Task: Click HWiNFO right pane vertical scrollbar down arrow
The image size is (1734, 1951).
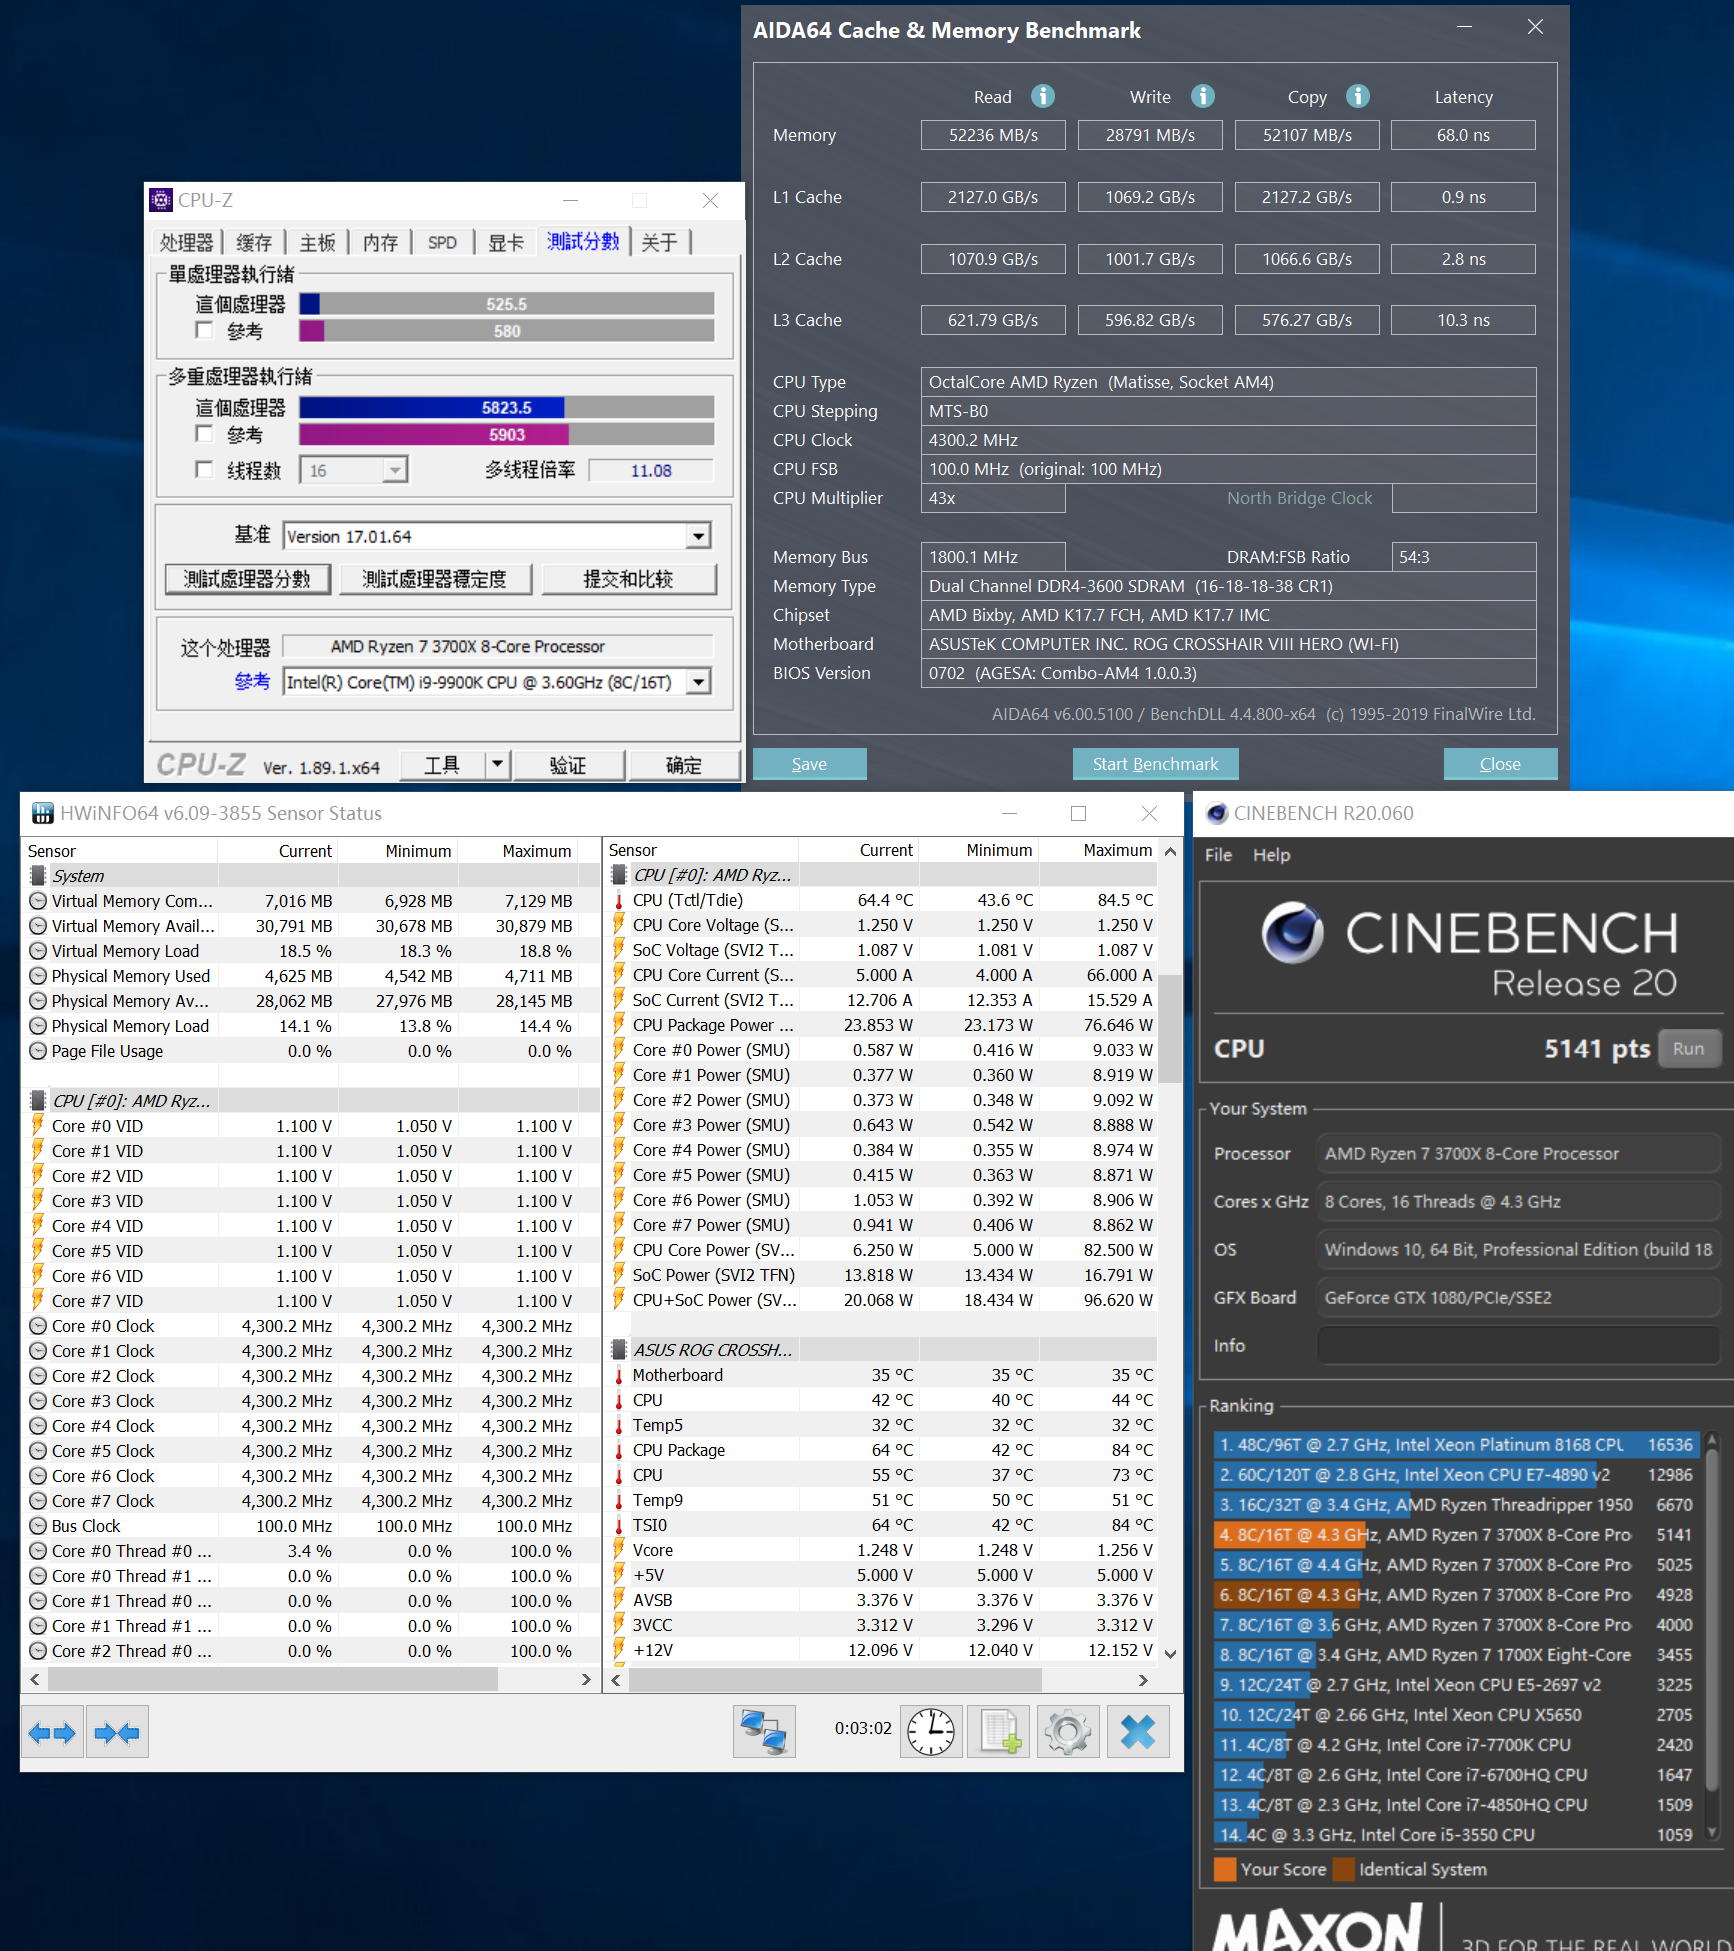Action: (1170, 1653)
